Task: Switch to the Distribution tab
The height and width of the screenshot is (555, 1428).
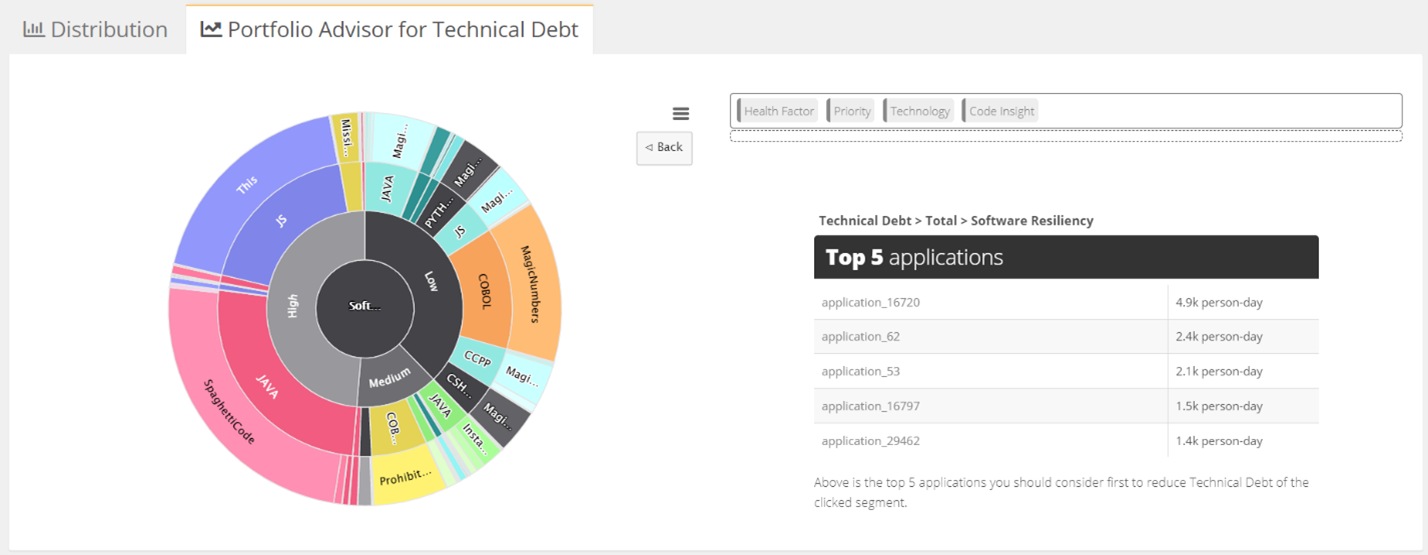Action: coord(96,30)
